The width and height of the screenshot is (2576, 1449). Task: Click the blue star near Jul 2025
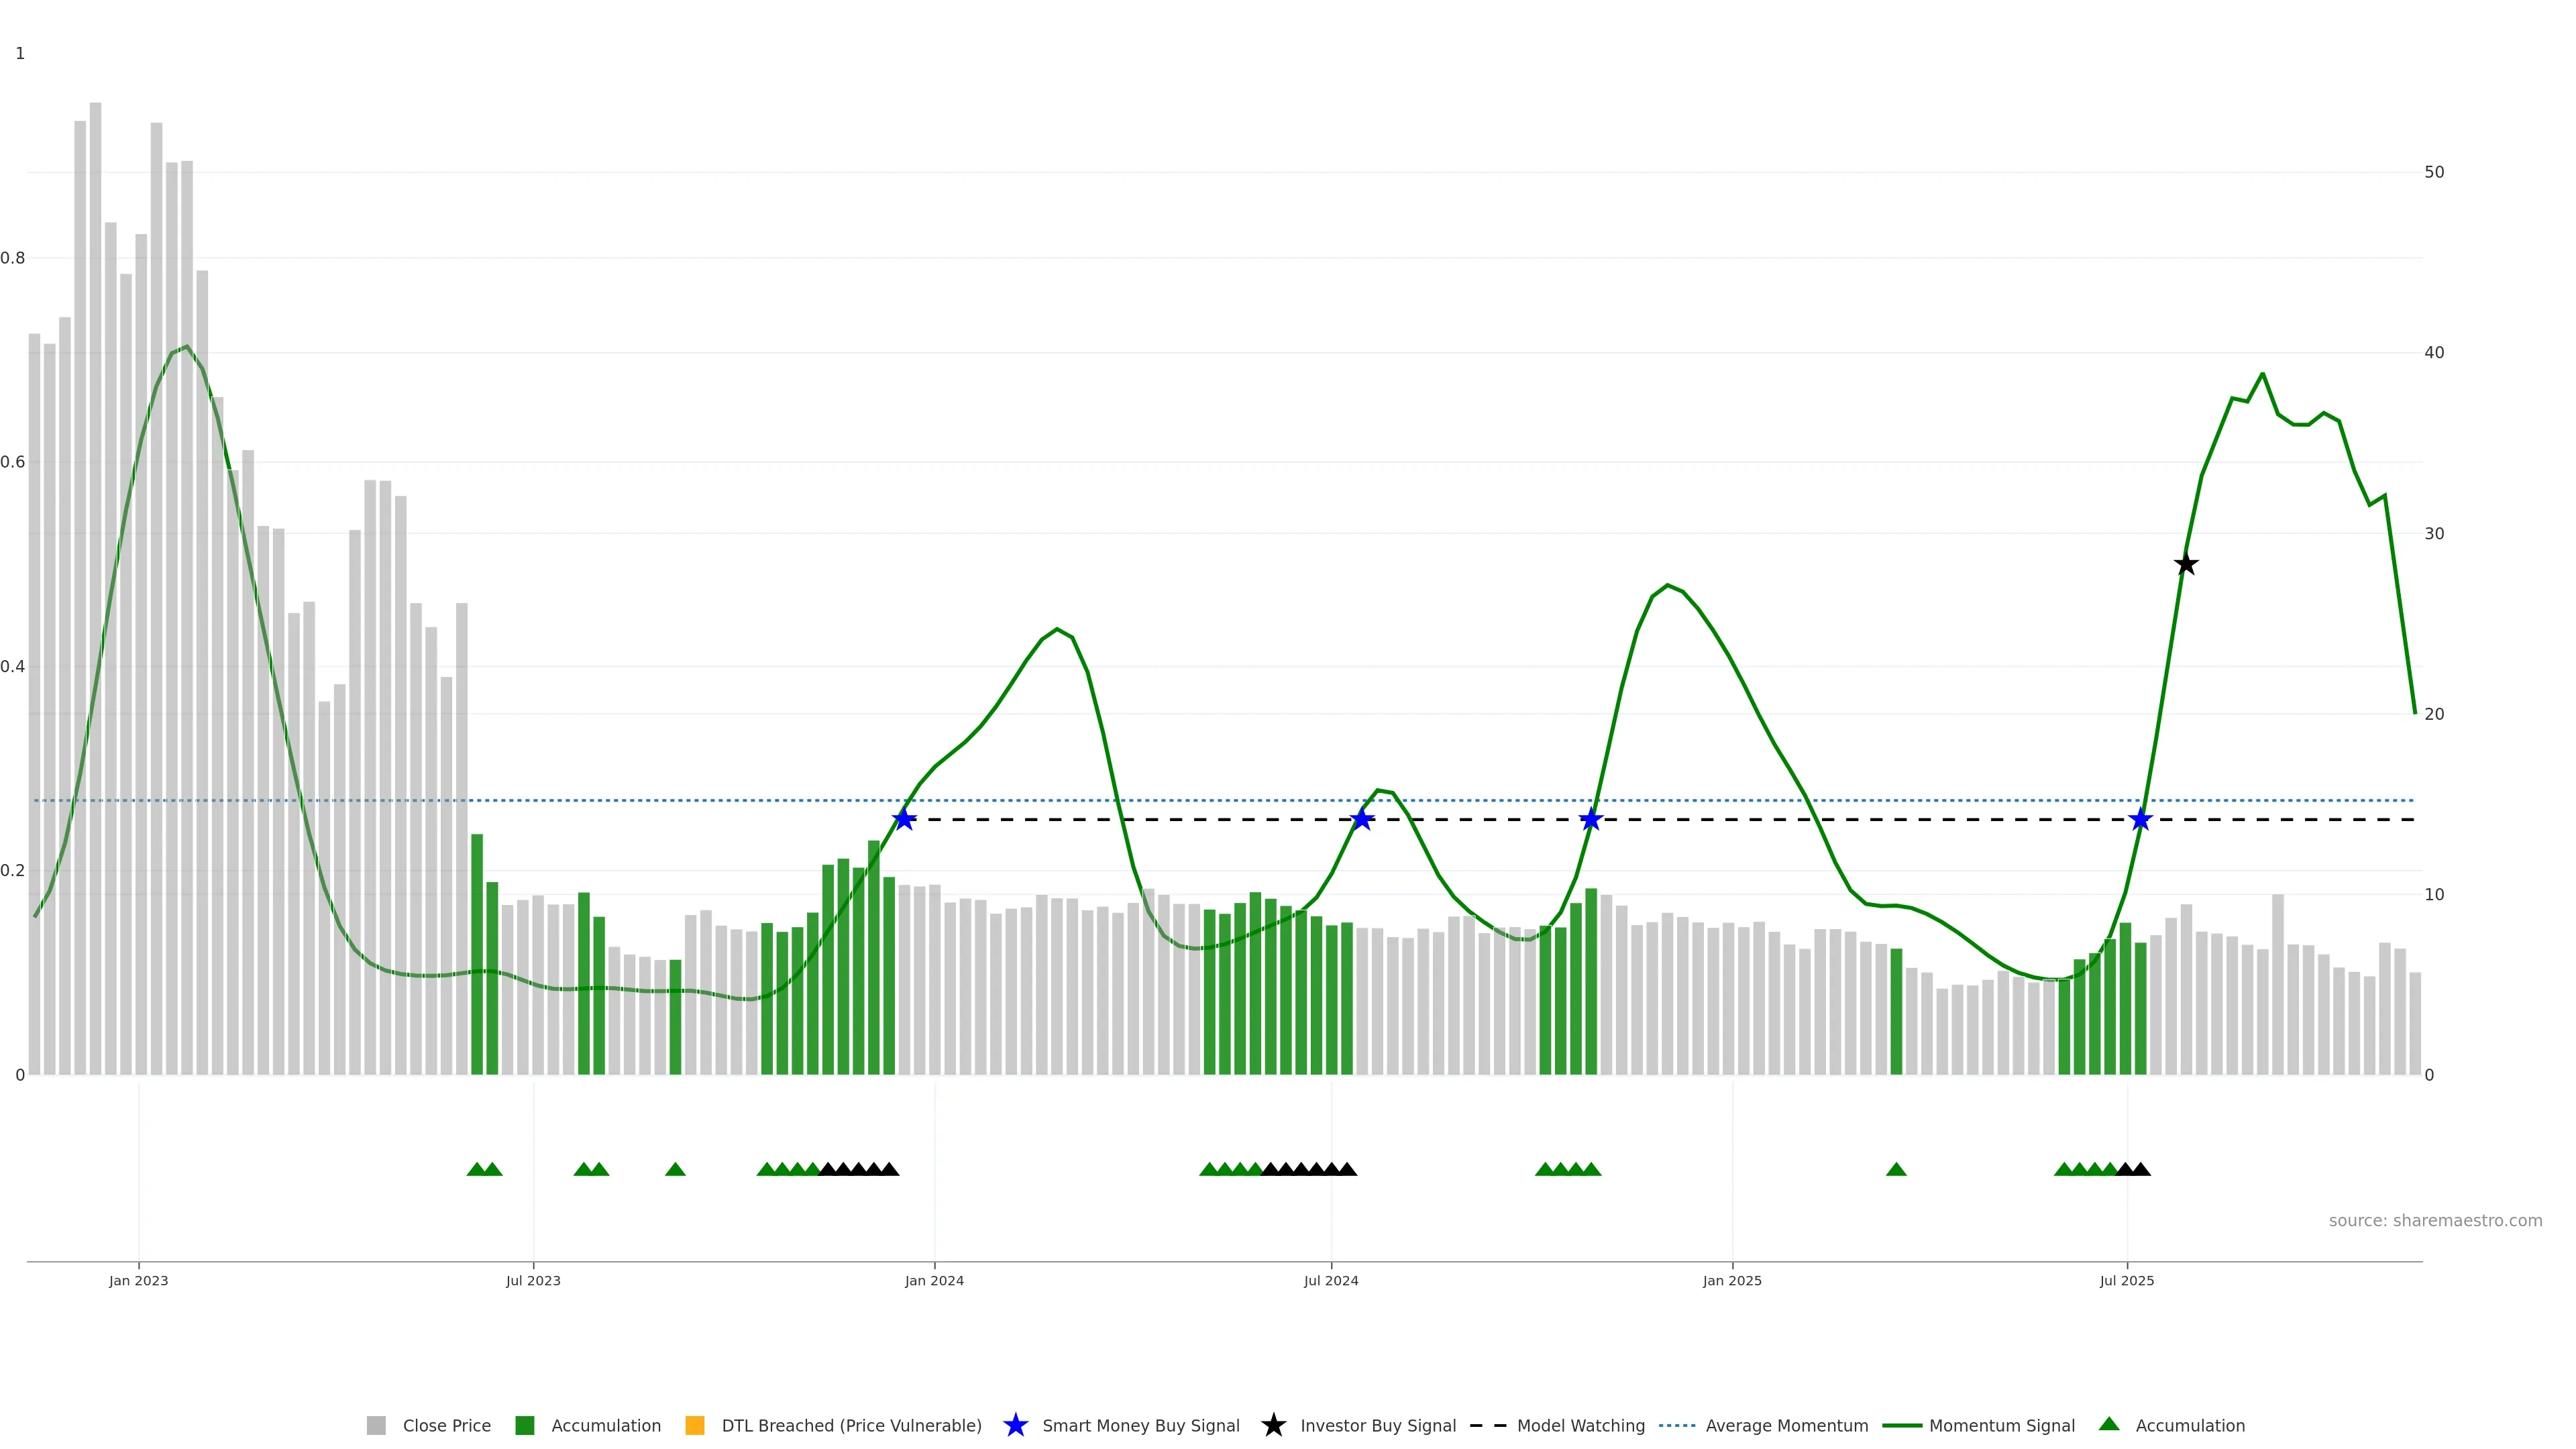coord(2140,819)
